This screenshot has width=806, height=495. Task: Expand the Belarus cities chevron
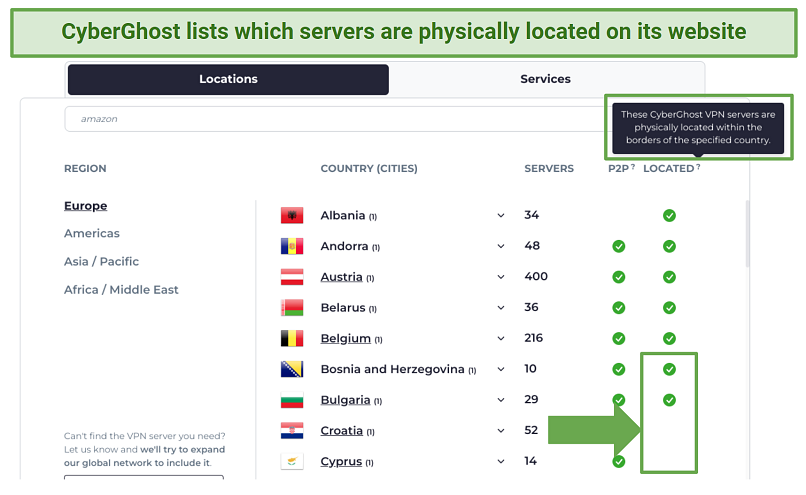[x=501, y=308]
